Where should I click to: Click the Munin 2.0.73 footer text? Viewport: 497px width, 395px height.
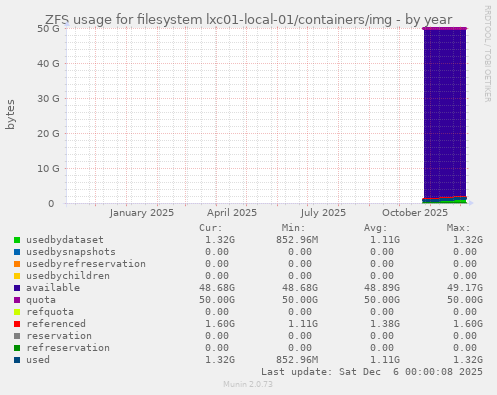[248, 384]
